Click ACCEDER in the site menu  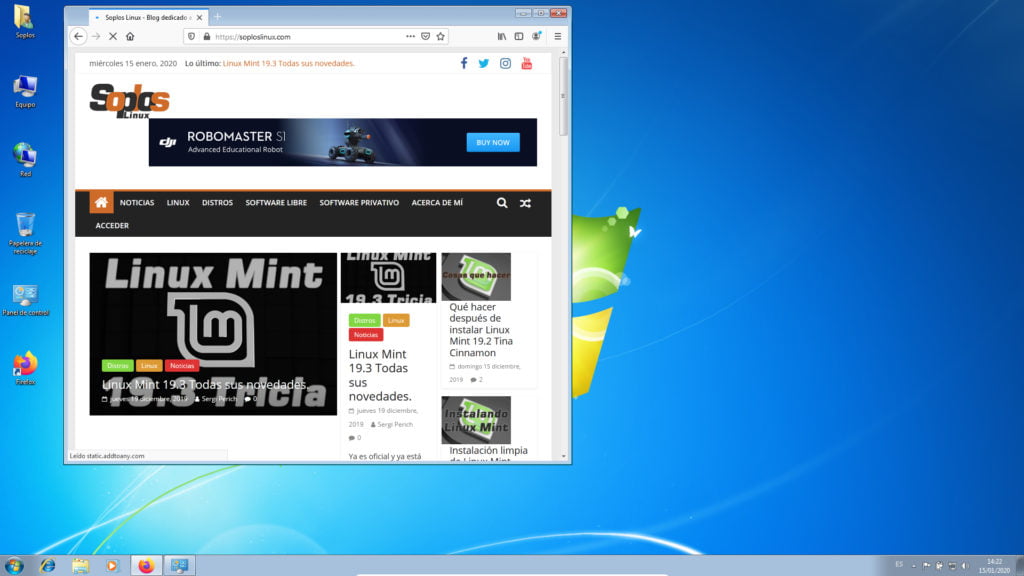tap(112, 225)
